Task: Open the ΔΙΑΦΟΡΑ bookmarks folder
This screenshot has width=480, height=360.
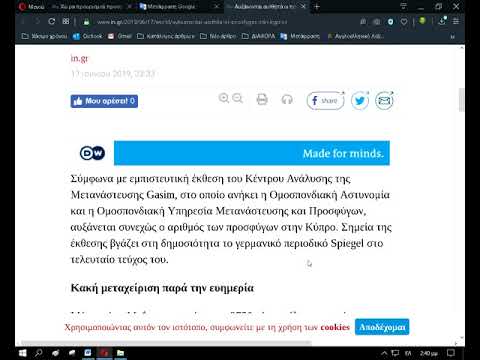Action: coord(259,36)
